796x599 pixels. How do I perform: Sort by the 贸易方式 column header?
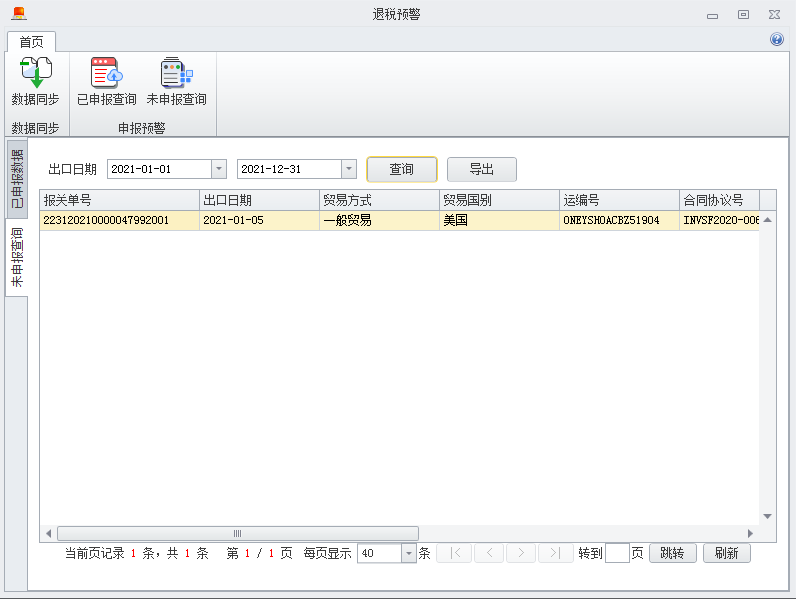click(379, 200)
